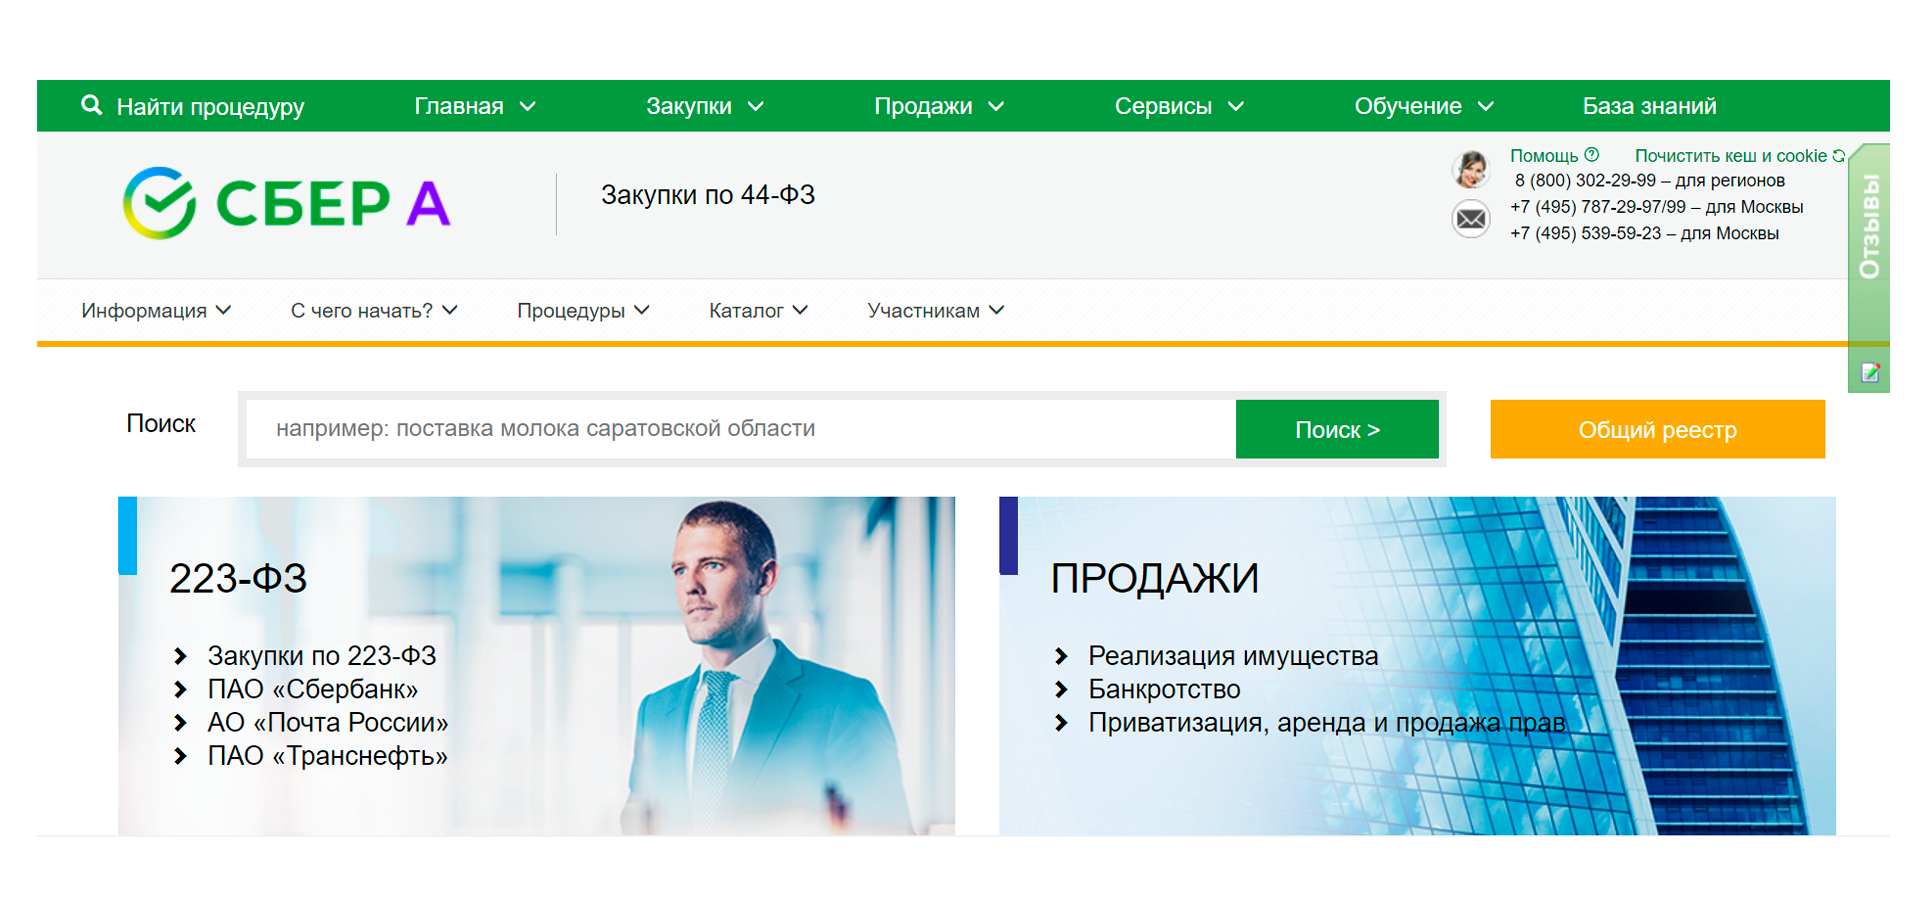Click the help question mark icon

coord(1592,155)
